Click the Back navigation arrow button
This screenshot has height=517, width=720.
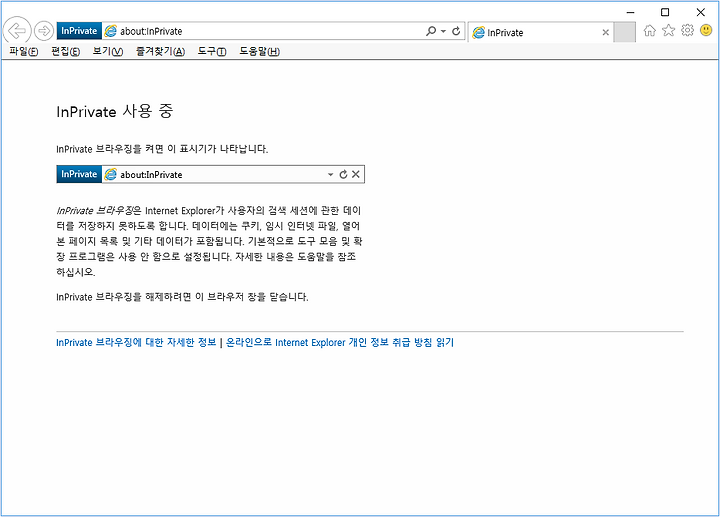point(17,31)
